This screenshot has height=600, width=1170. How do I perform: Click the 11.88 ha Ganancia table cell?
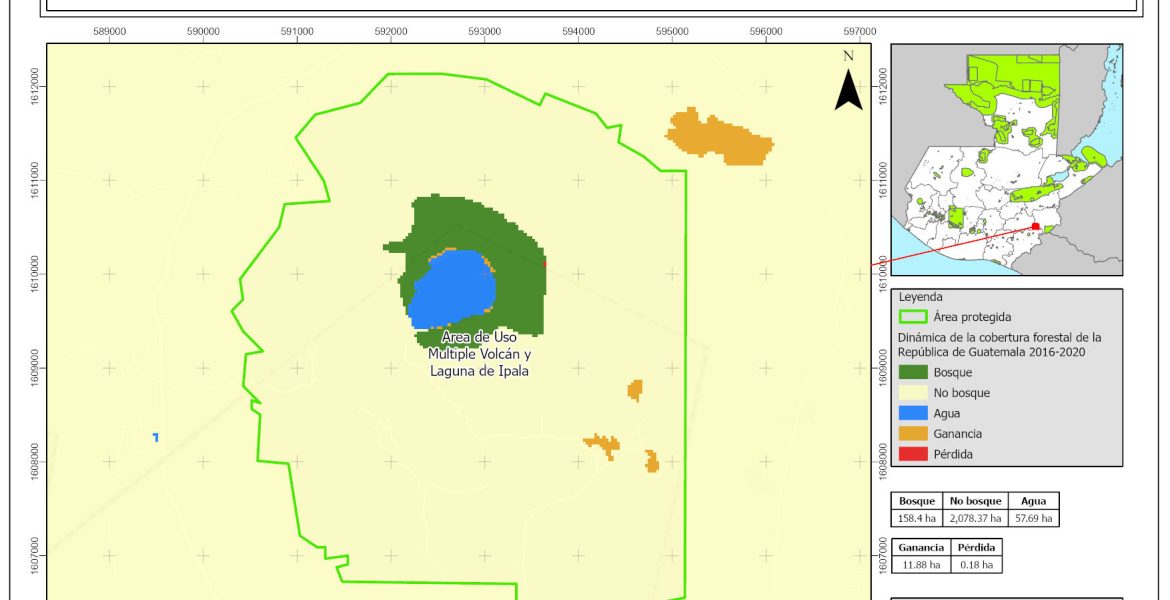[x=919, y=565]
